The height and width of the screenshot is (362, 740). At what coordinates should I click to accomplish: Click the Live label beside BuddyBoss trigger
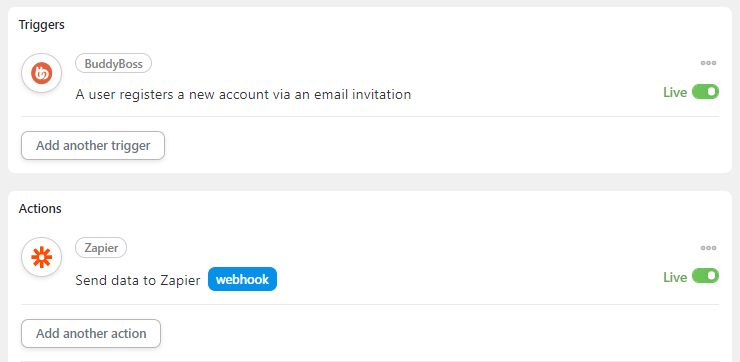coord(675,93)
